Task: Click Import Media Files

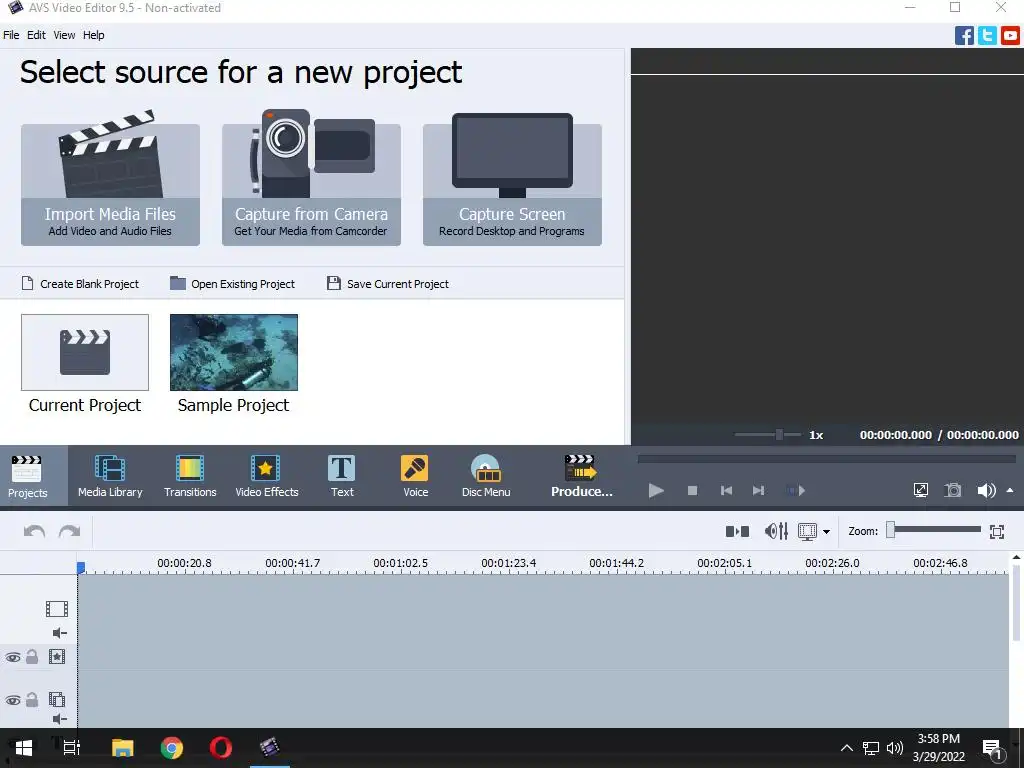Action: [110, 185]
